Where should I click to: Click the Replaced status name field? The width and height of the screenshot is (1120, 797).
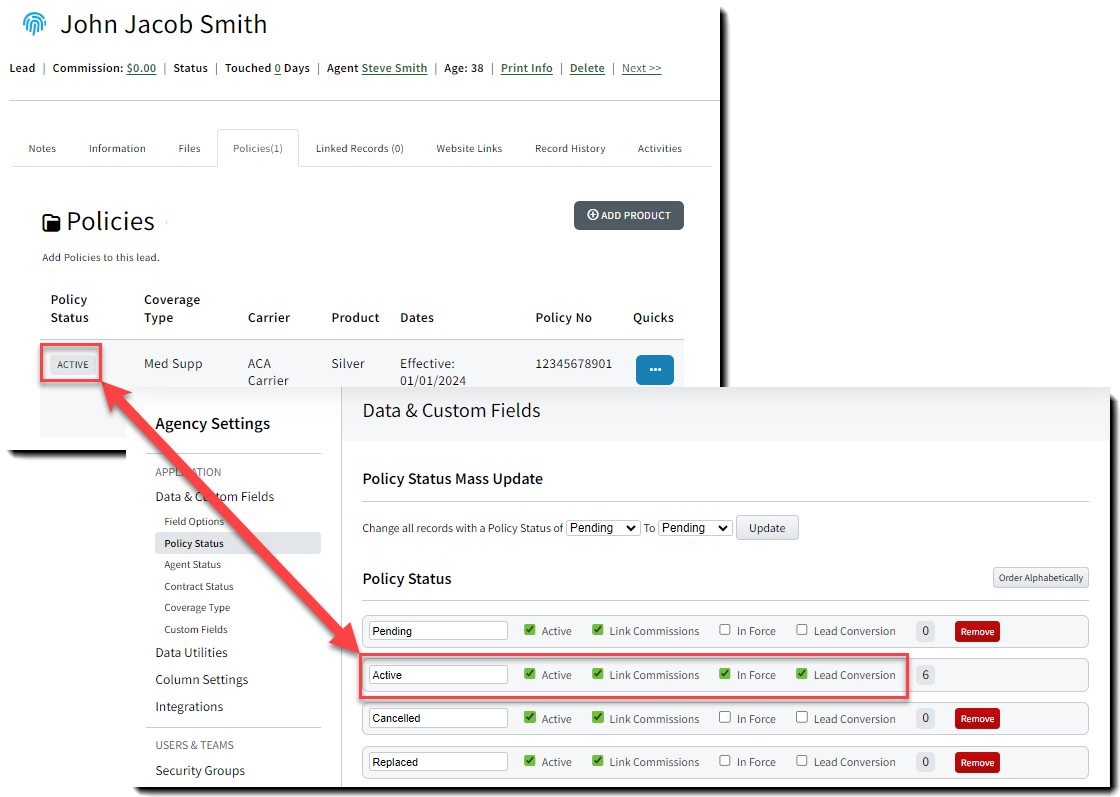click(x=438, y=761)
